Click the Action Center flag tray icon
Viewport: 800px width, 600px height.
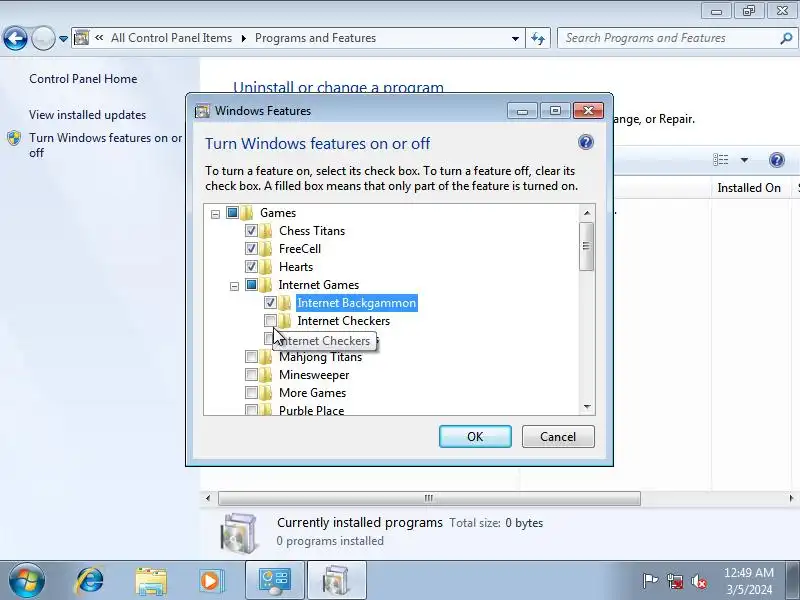point(649,581)
